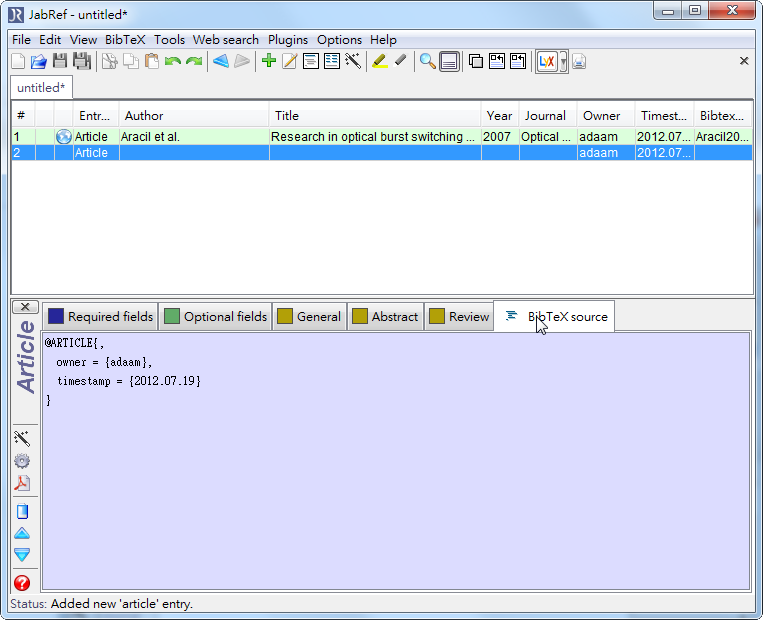Push entries to LyX with the LyX icon
763x620 pixels.
[x=546, y=62]
